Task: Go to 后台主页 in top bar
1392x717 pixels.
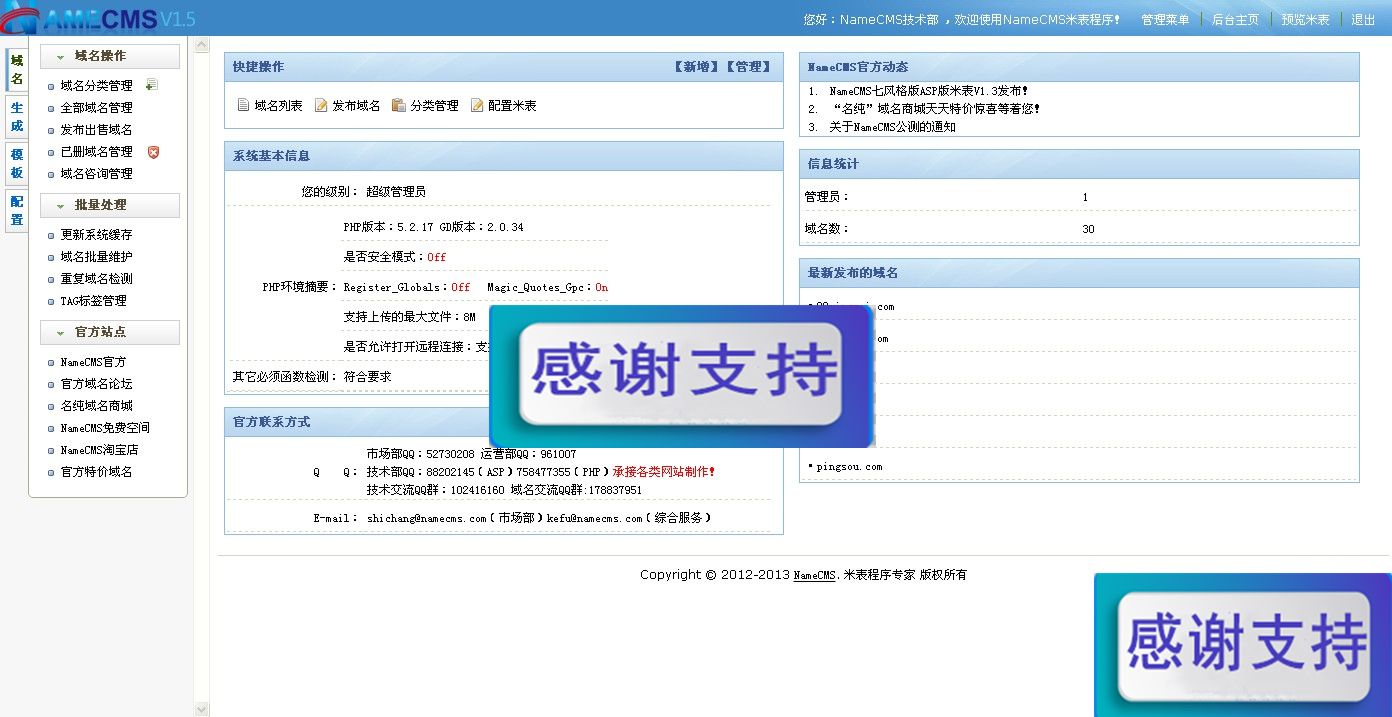Action: pyautogui.click(x=1235, y=20)
